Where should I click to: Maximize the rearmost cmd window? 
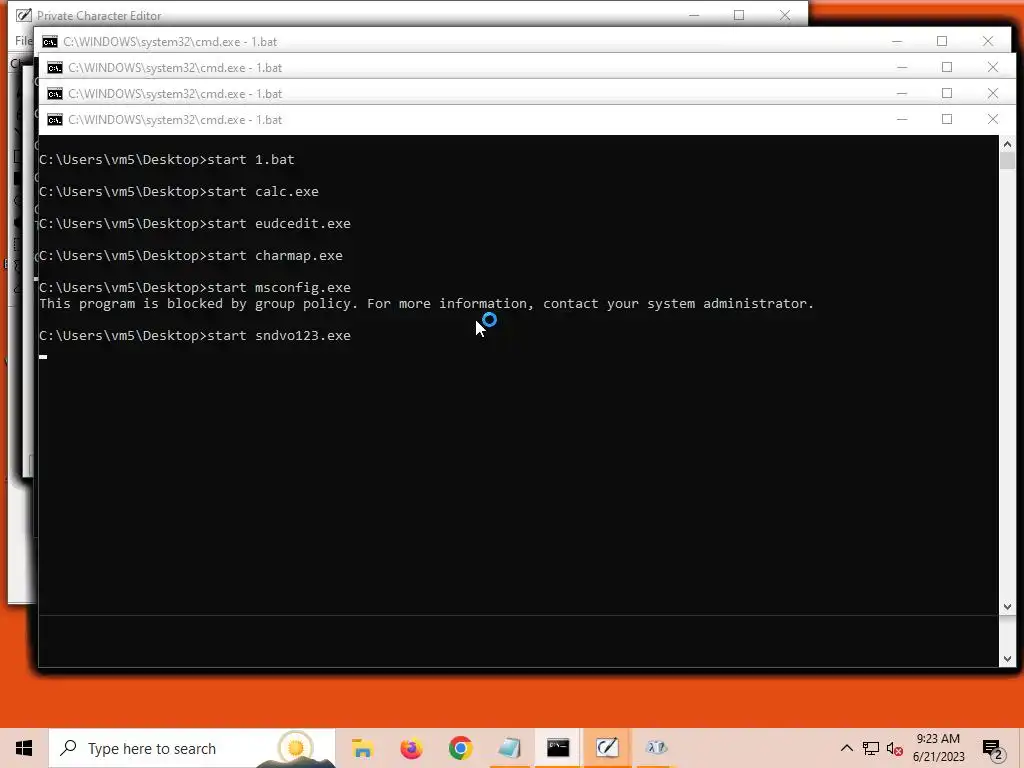coord(942,41)
